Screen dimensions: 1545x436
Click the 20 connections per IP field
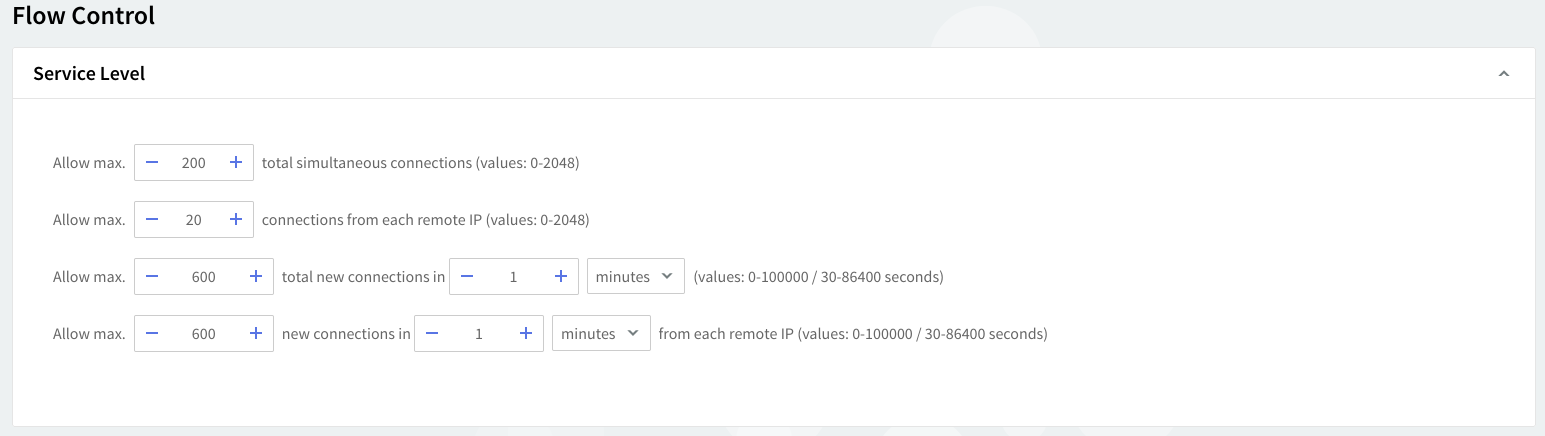tap(194, 219)
